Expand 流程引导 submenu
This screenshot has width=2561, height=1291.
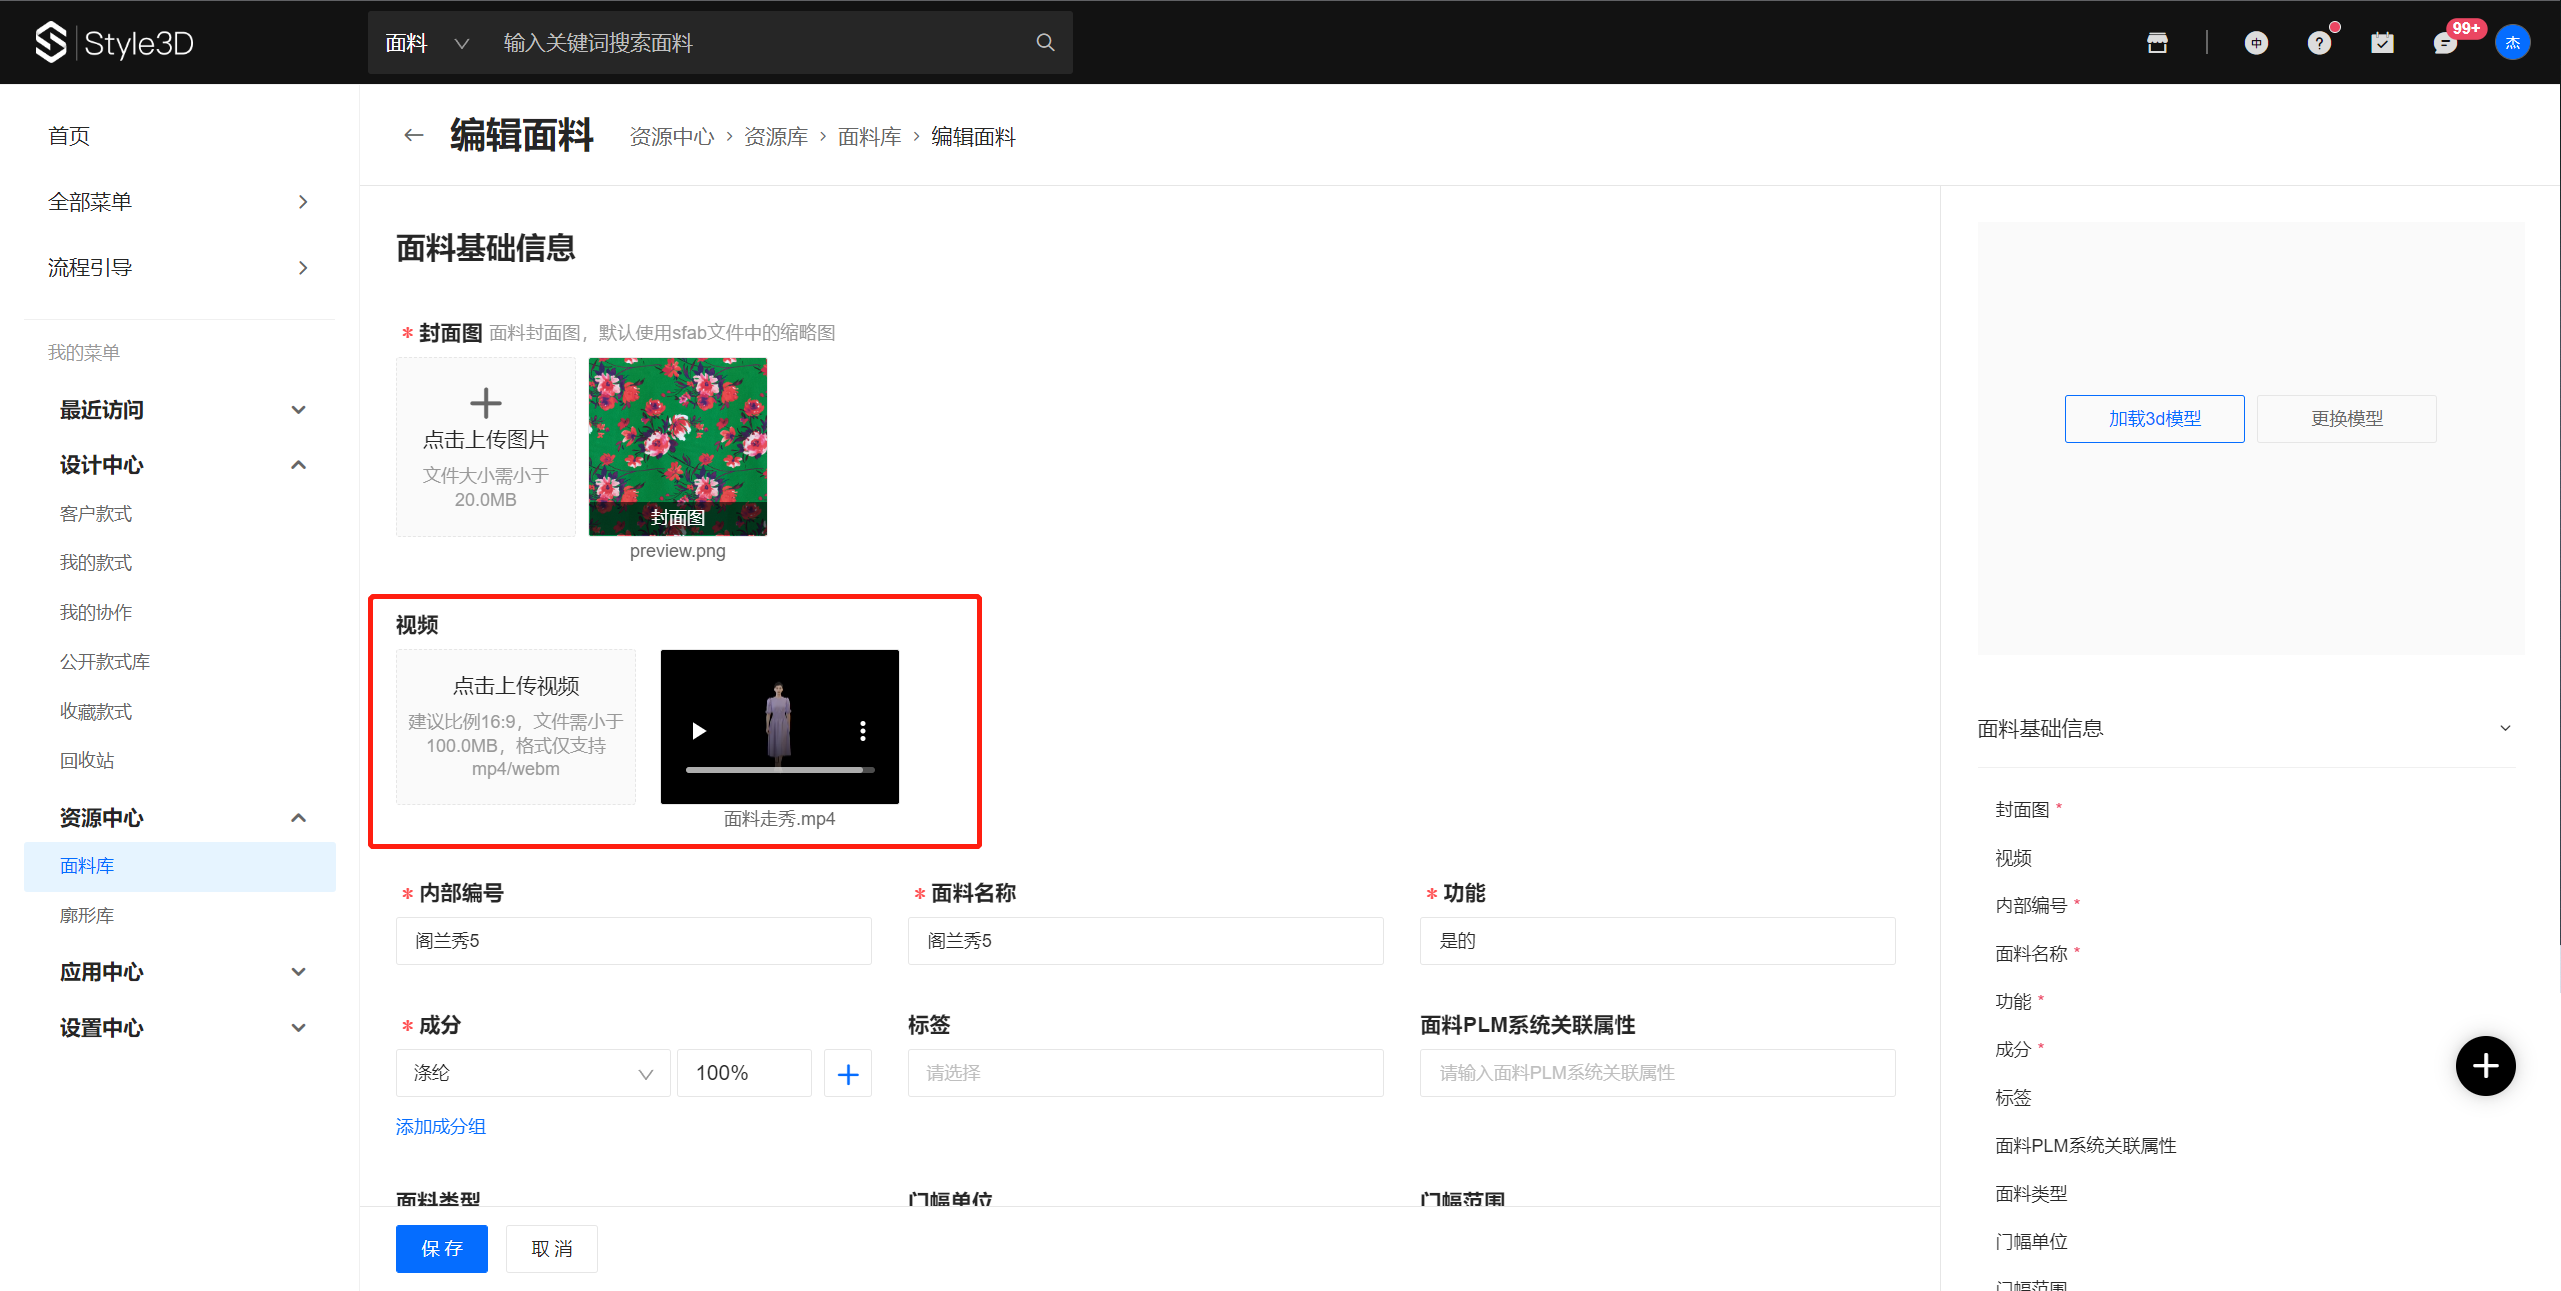click(x=303, y=268)
